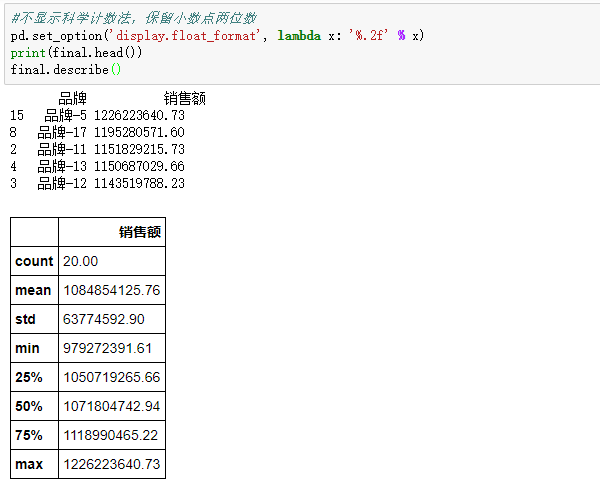Click the value 1226223640.73 in row 15
The width and height of the screenshot is (600, 482).
(x=139, y=115)
